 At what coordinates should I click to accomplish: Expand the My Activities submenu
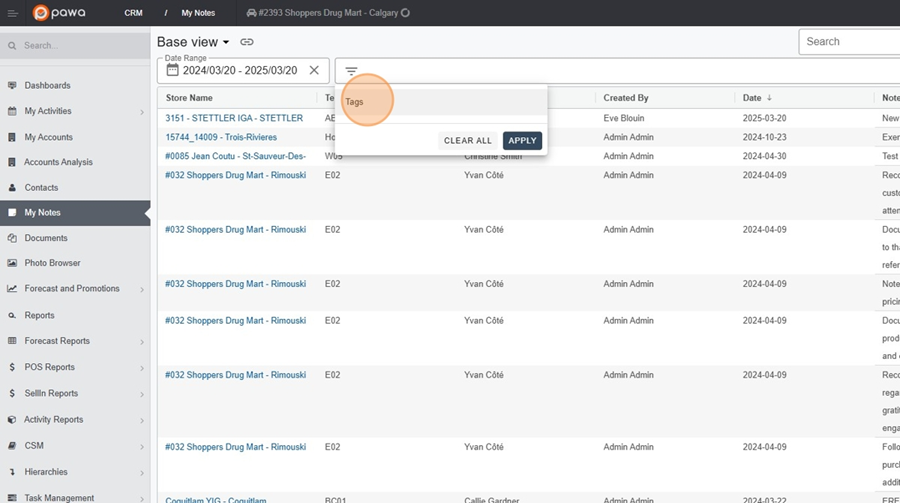coord(142,112)
